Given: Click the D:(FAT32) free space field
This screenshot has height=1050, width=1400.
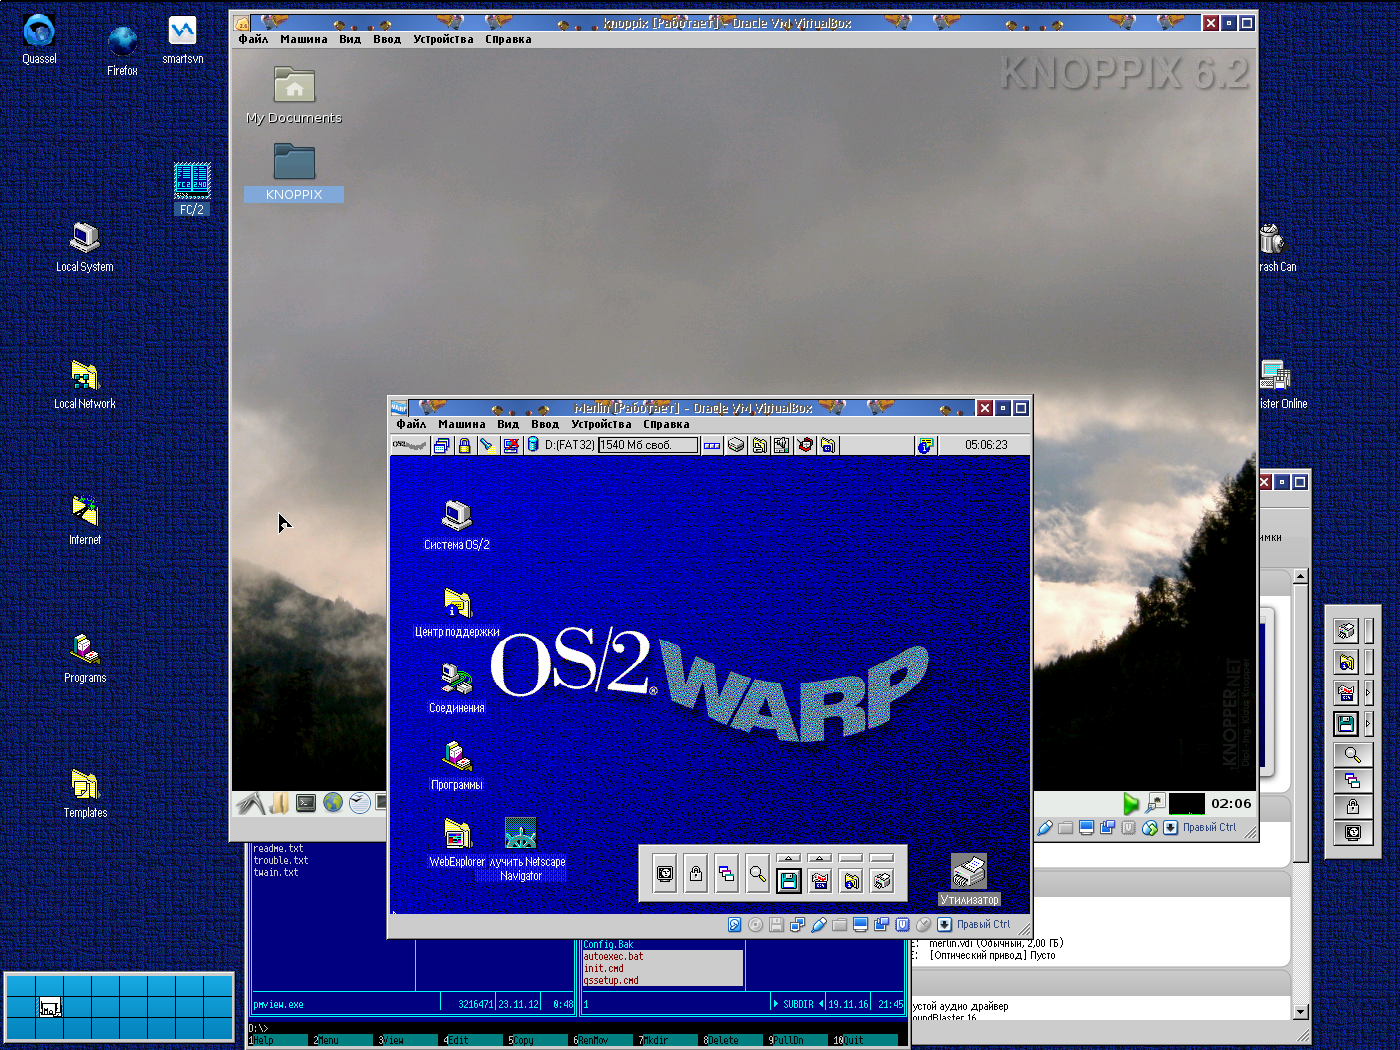Looking at the screenshot, I should click(648, 445).
